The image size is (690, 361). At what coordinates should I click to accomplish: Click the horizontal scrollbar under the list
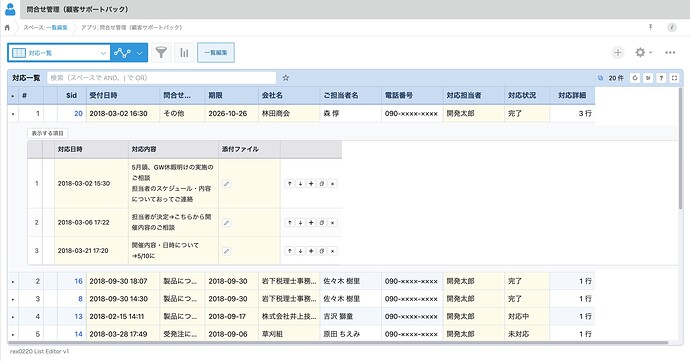click(x=338, y=343)
